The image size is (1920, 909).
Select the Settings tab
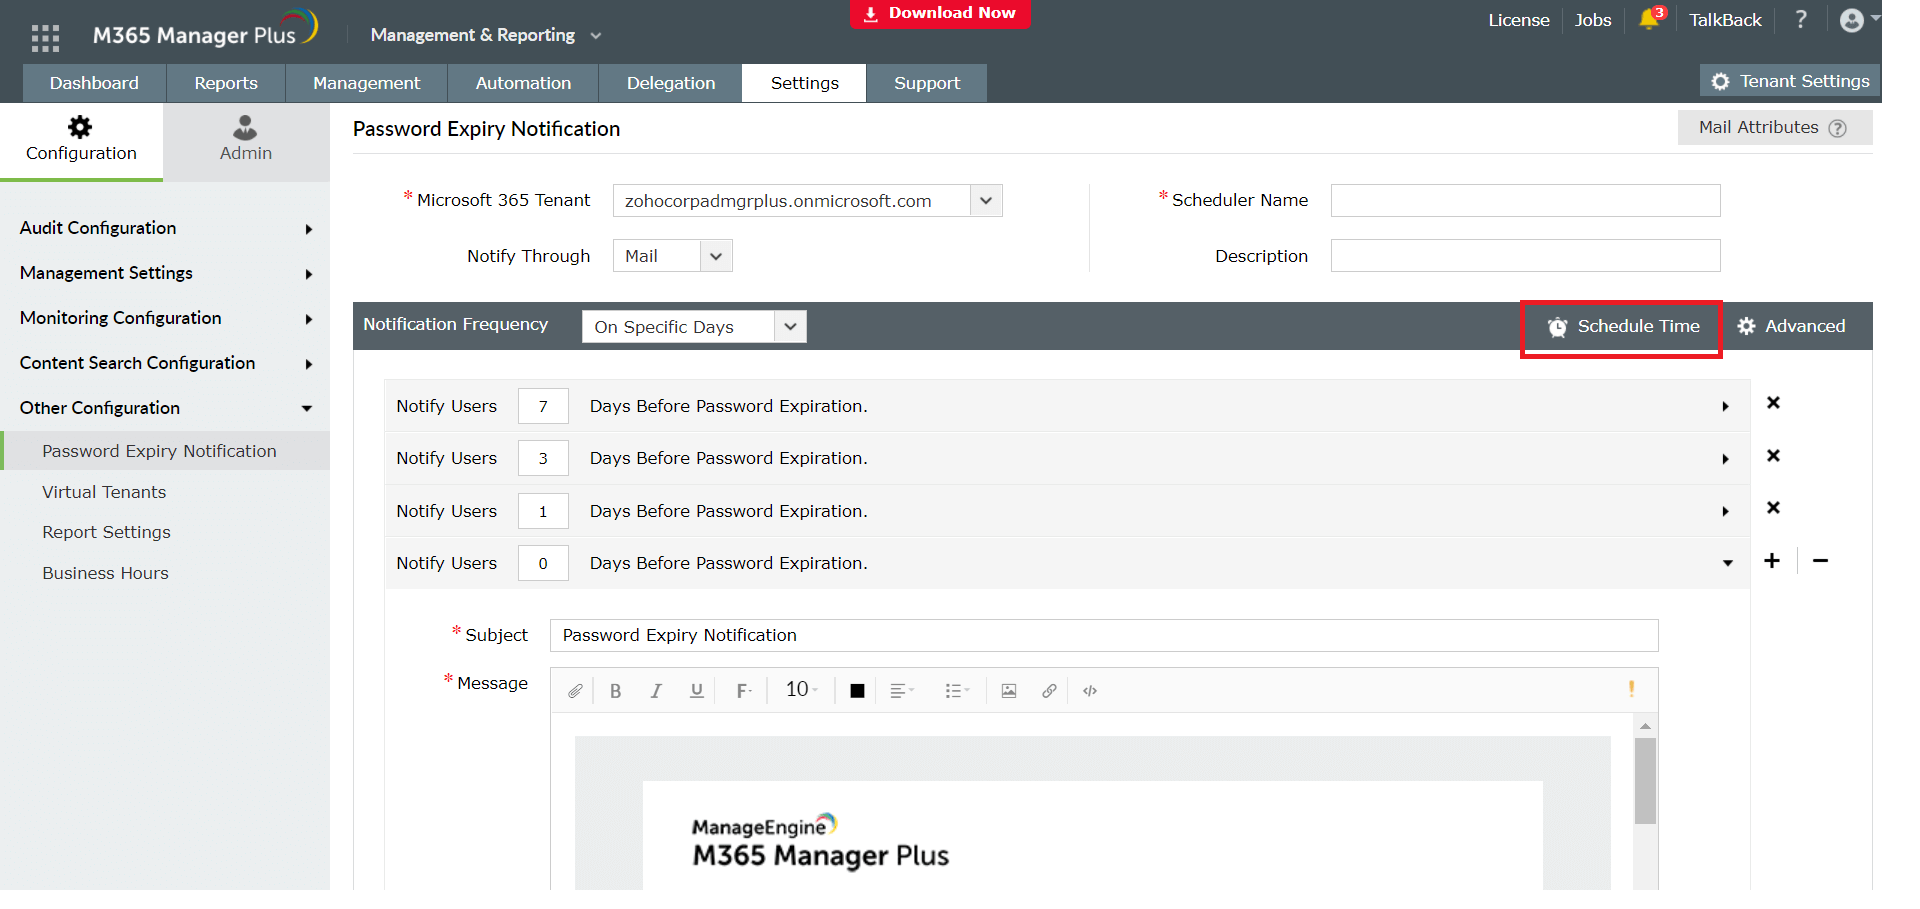click(x=805, y=83)
